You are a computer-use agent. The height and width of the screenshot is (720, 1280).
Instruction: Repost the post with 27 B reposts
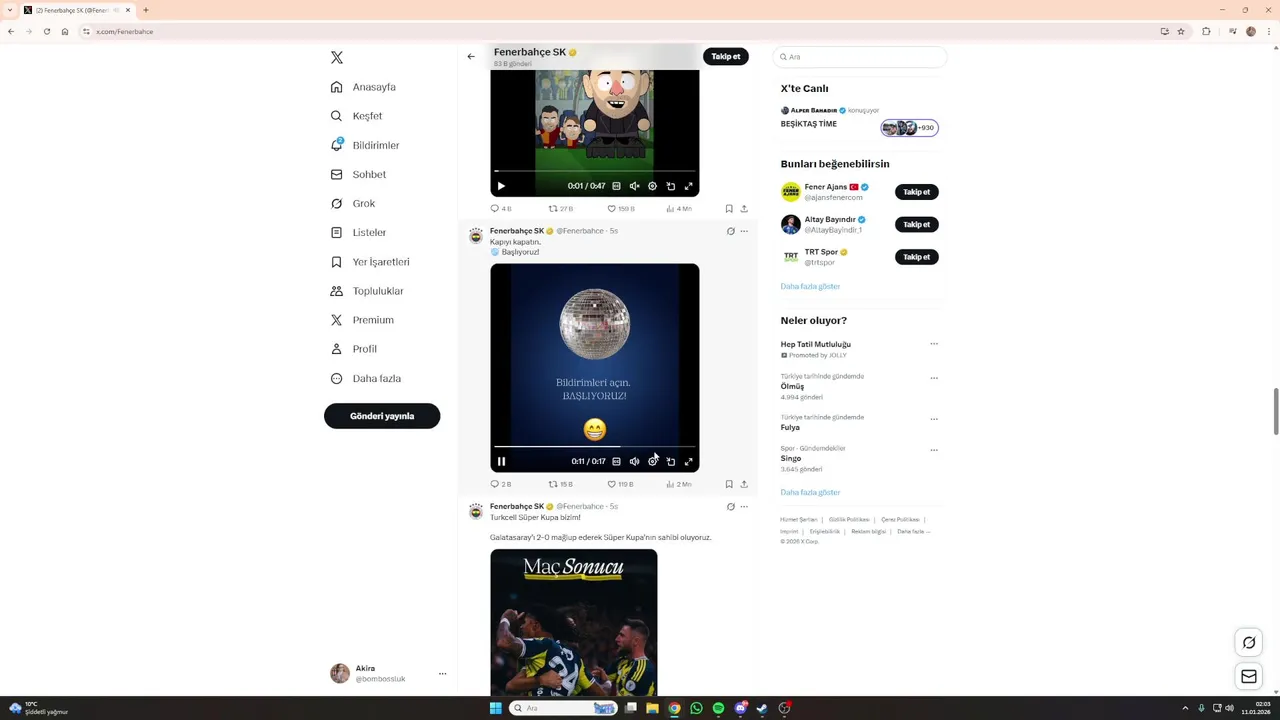tap(560, 209)
